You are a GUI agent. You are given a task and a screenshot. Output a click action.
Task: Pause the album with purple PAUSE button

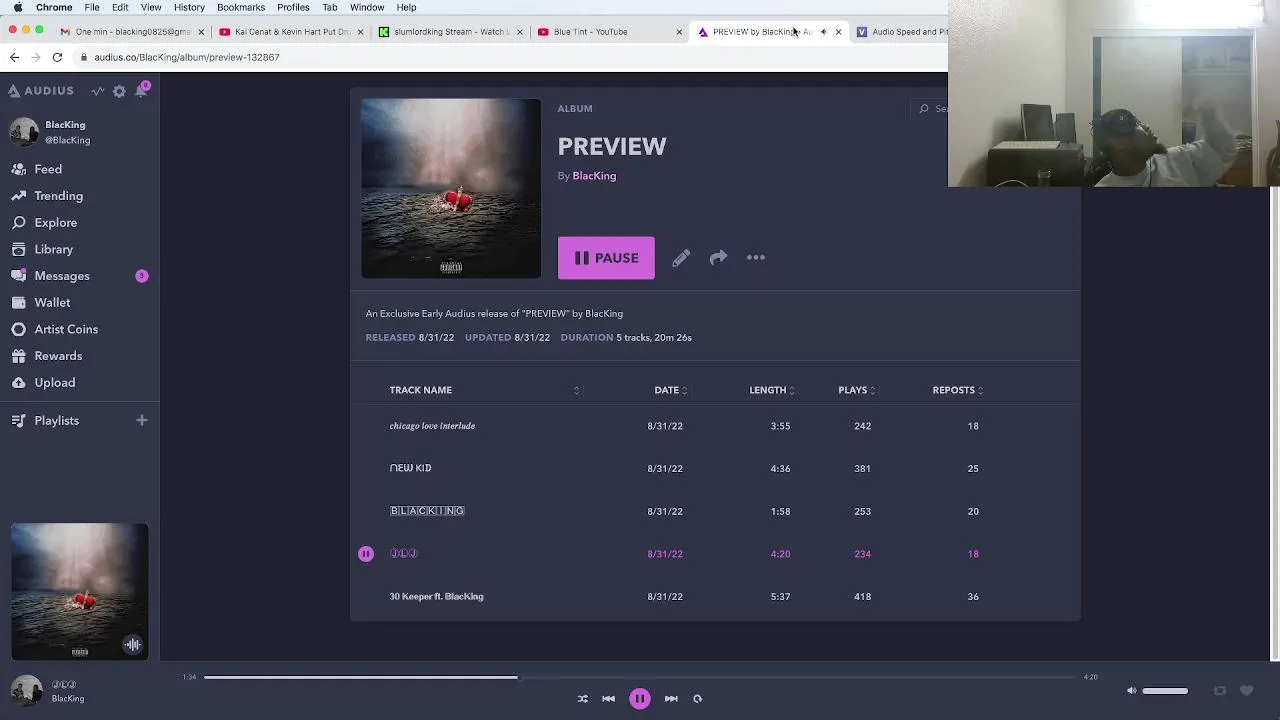[606, 258]
